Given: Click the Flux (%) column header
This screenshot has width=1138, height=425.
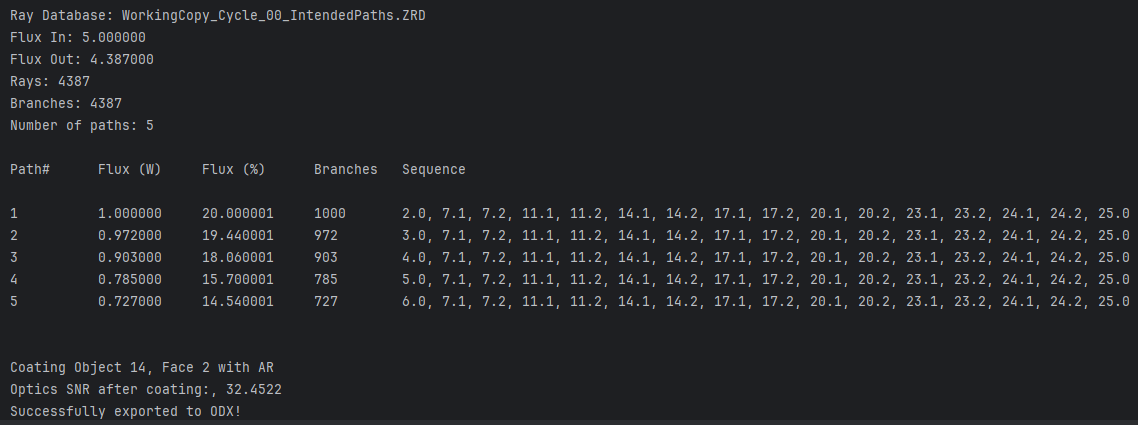Looking at the screenshot, I should [x=234, y=170].
